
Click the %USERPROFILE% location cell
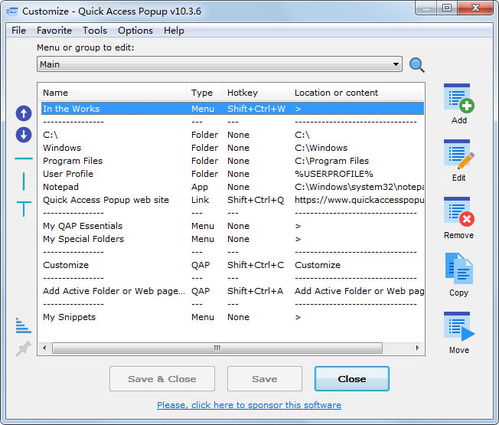[334, 174]
